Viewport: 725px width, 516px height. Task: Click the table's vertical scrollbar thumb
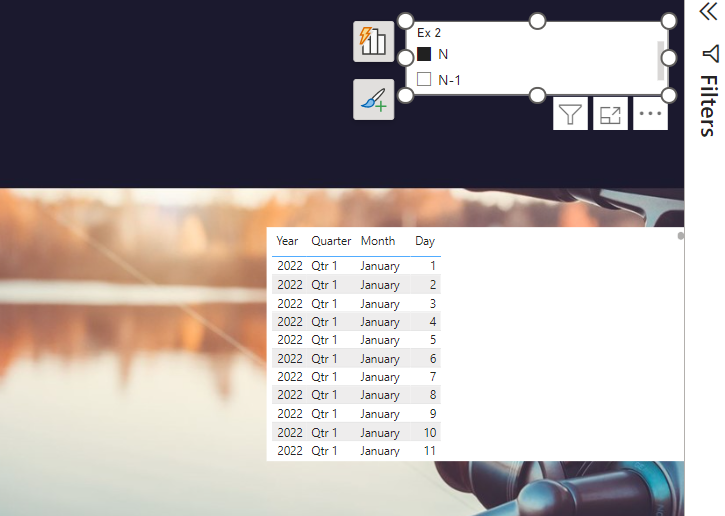pyautogui.click(x=680, y=236)
